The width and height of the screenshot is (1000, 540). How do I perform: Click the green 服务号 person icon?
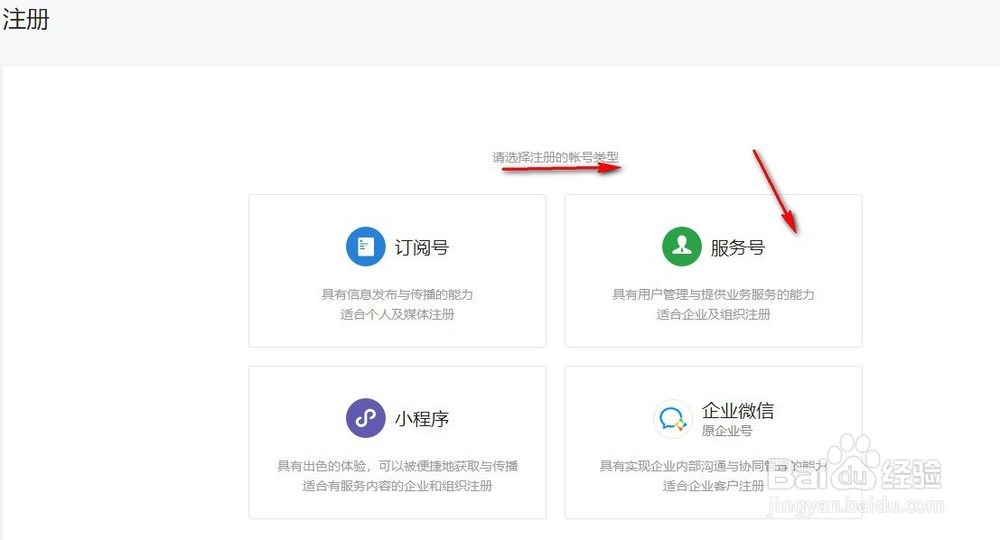[x=682, y=246]
